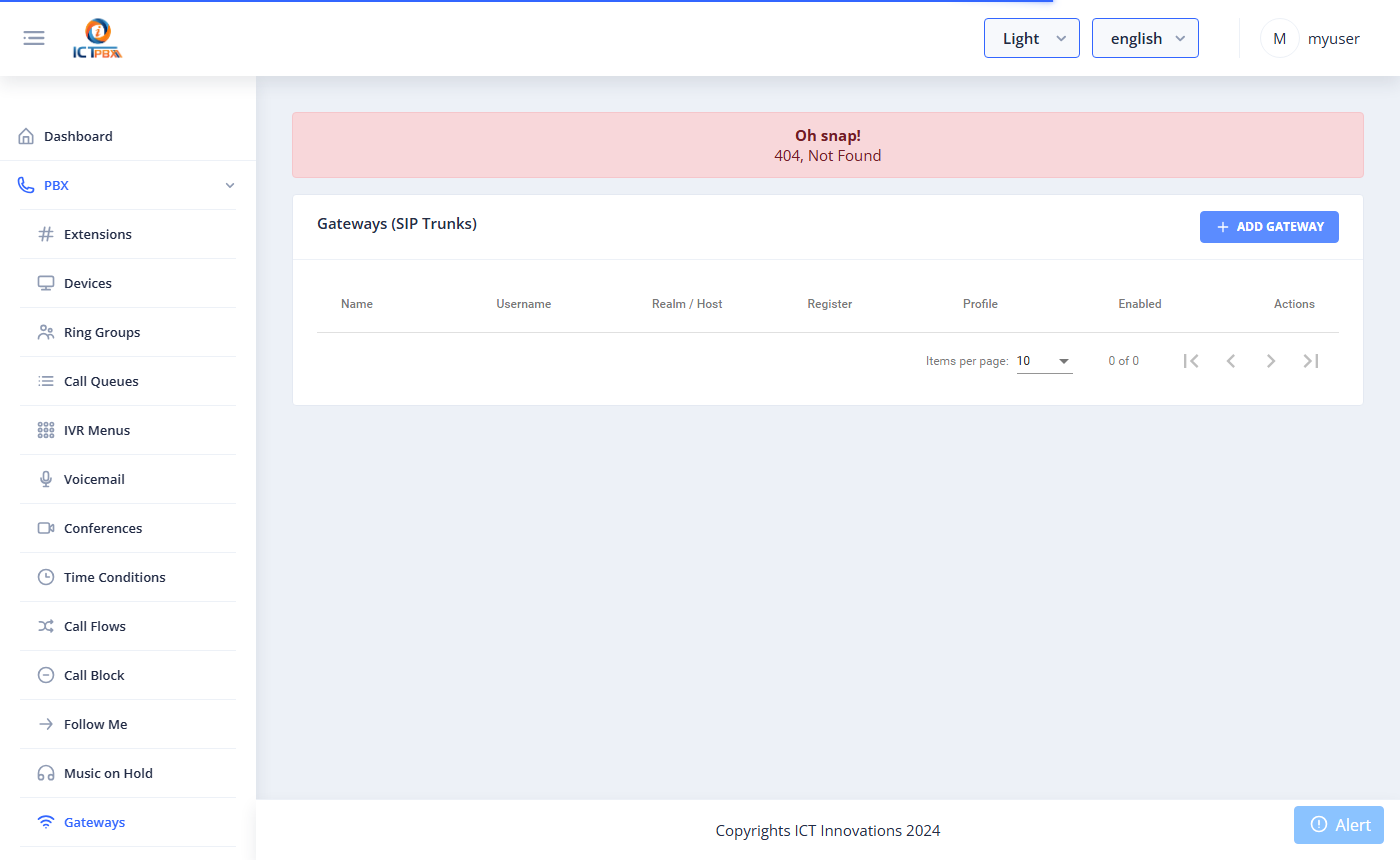1400x860 pixels.
Task: Click the Oh snap! alert title
Action: pyautogui.click(x=828, y=136)
